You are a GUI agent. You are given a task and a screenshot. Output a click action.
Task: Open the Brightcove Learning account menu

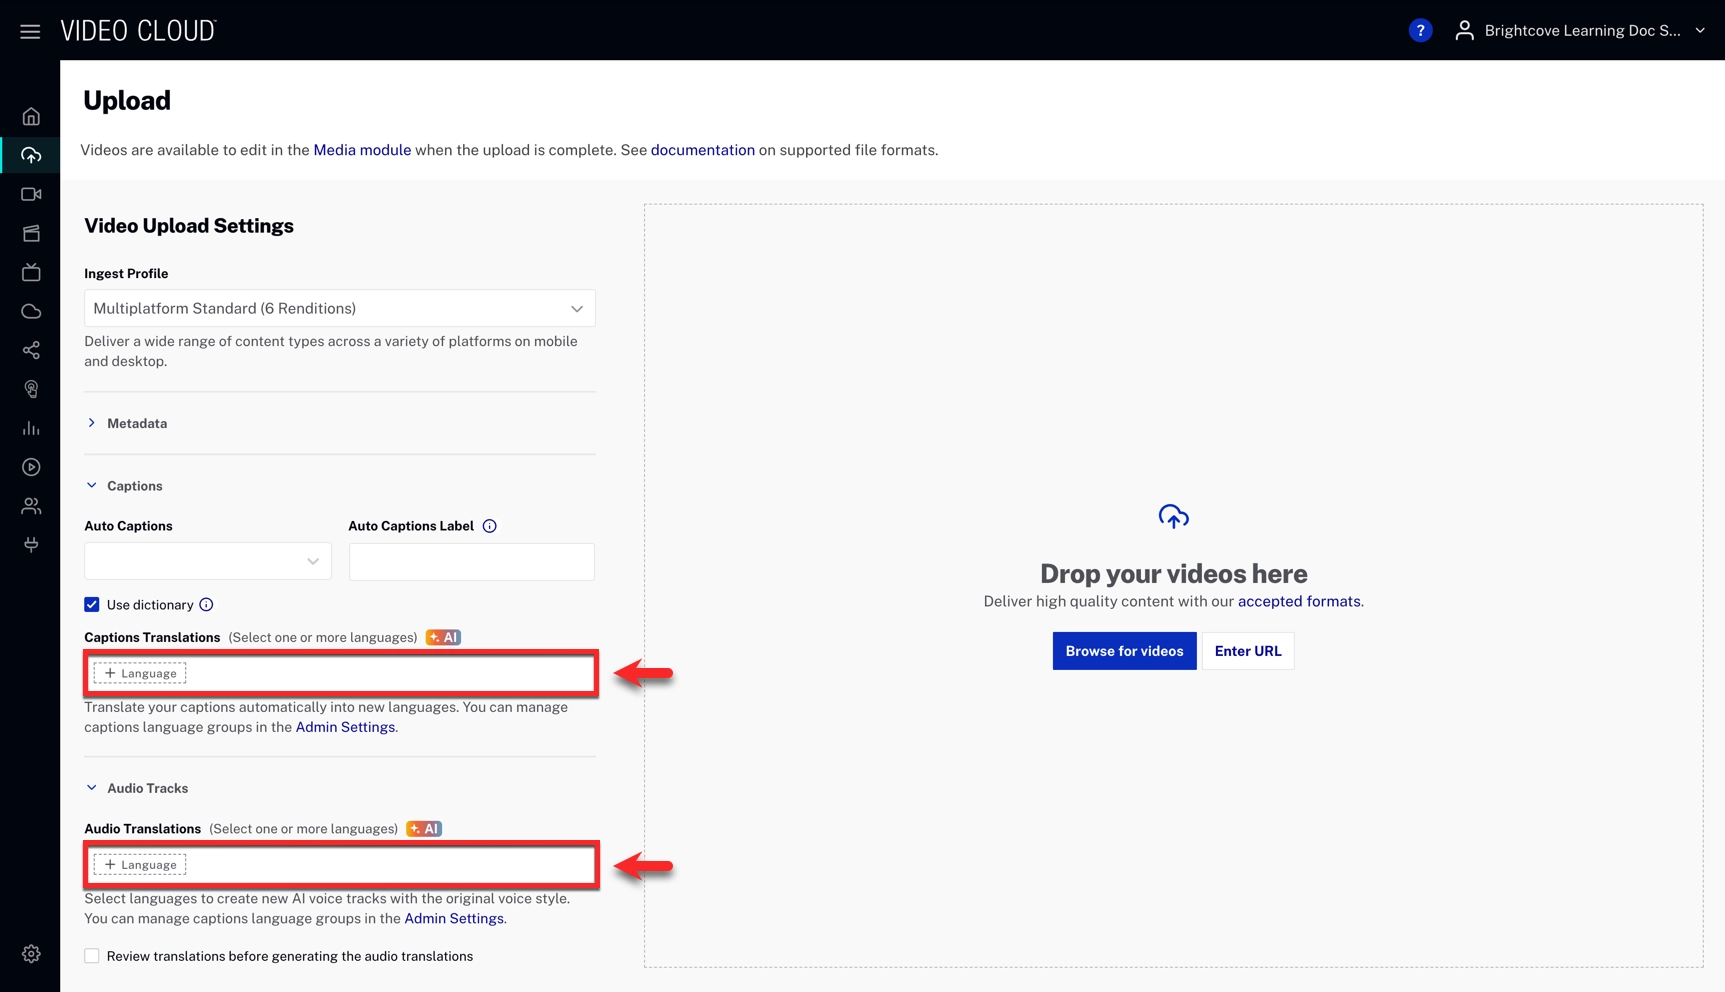(1580, 31)
